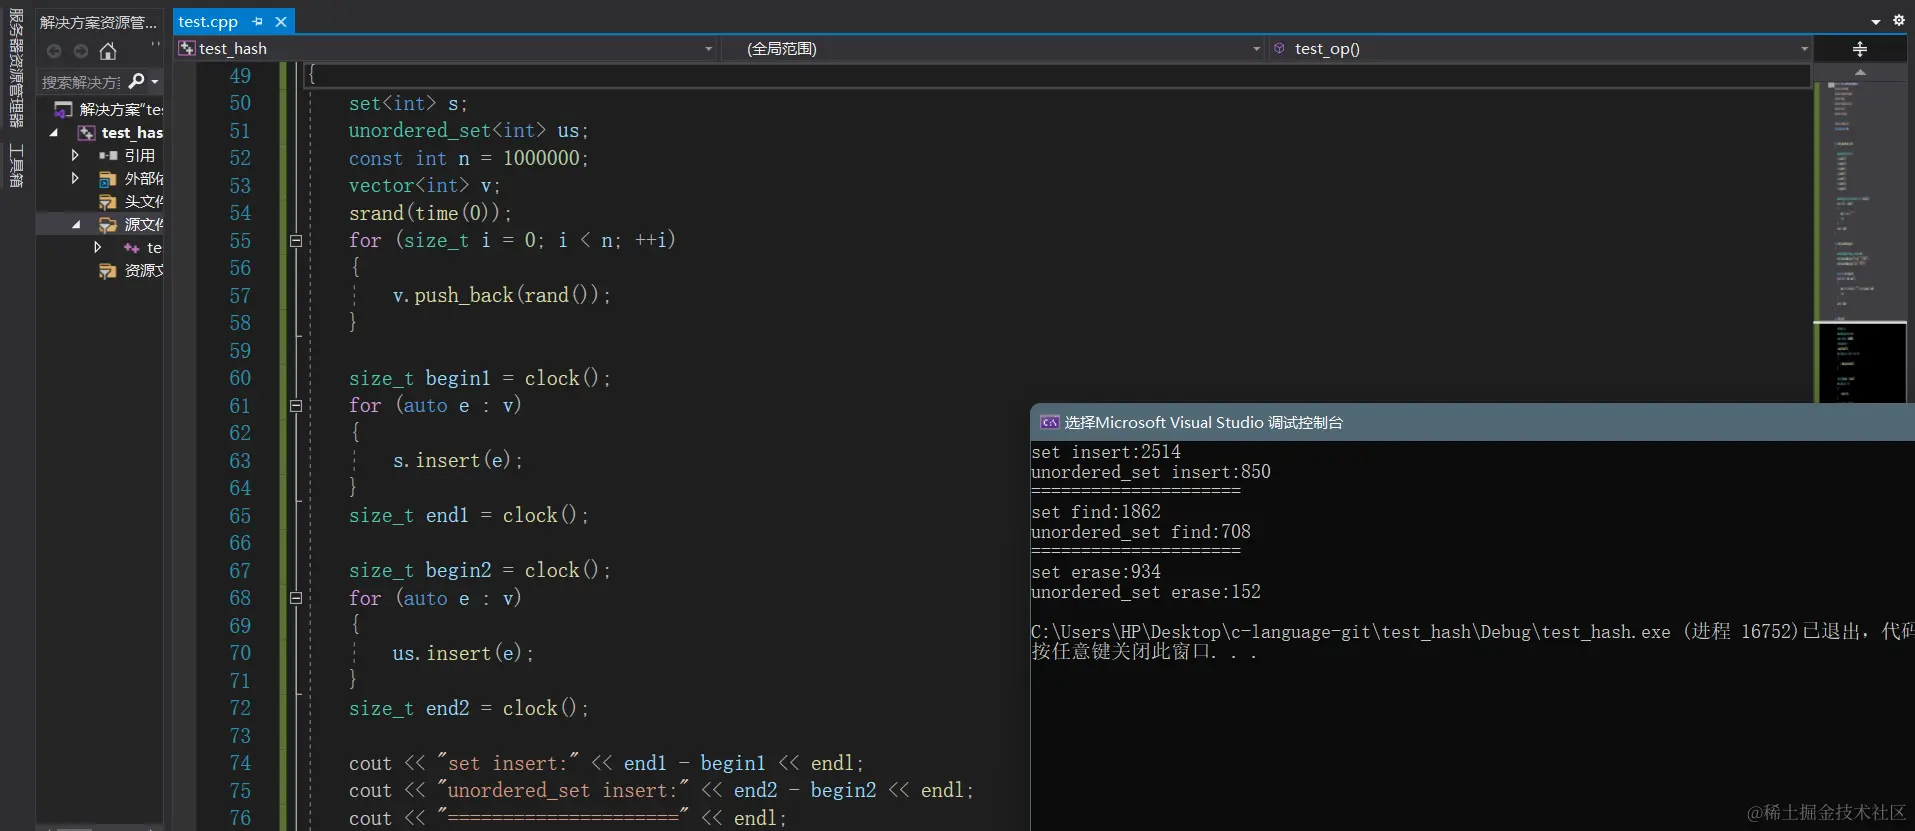Click the v.push_back(rand()) statement
The image size is (1915, 831).
point(501,295)
